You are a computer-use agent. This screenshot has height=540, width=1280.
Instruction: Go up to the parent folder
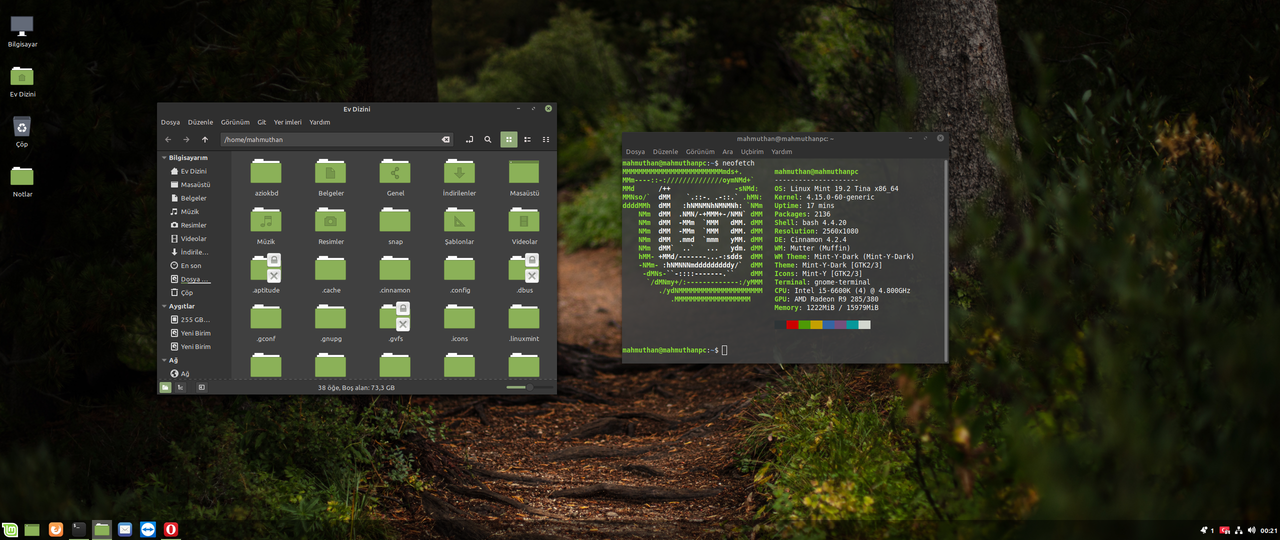tap(205, 140)
